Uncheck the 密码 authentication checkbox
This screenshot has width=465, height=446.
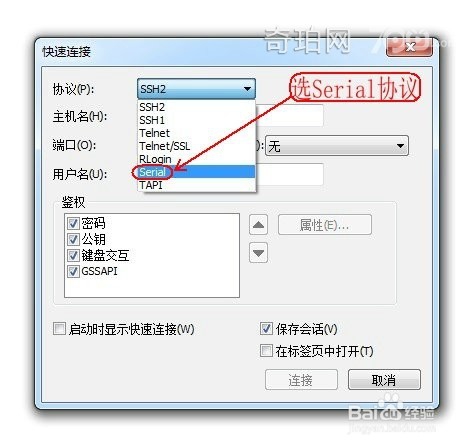click(73, 223)
